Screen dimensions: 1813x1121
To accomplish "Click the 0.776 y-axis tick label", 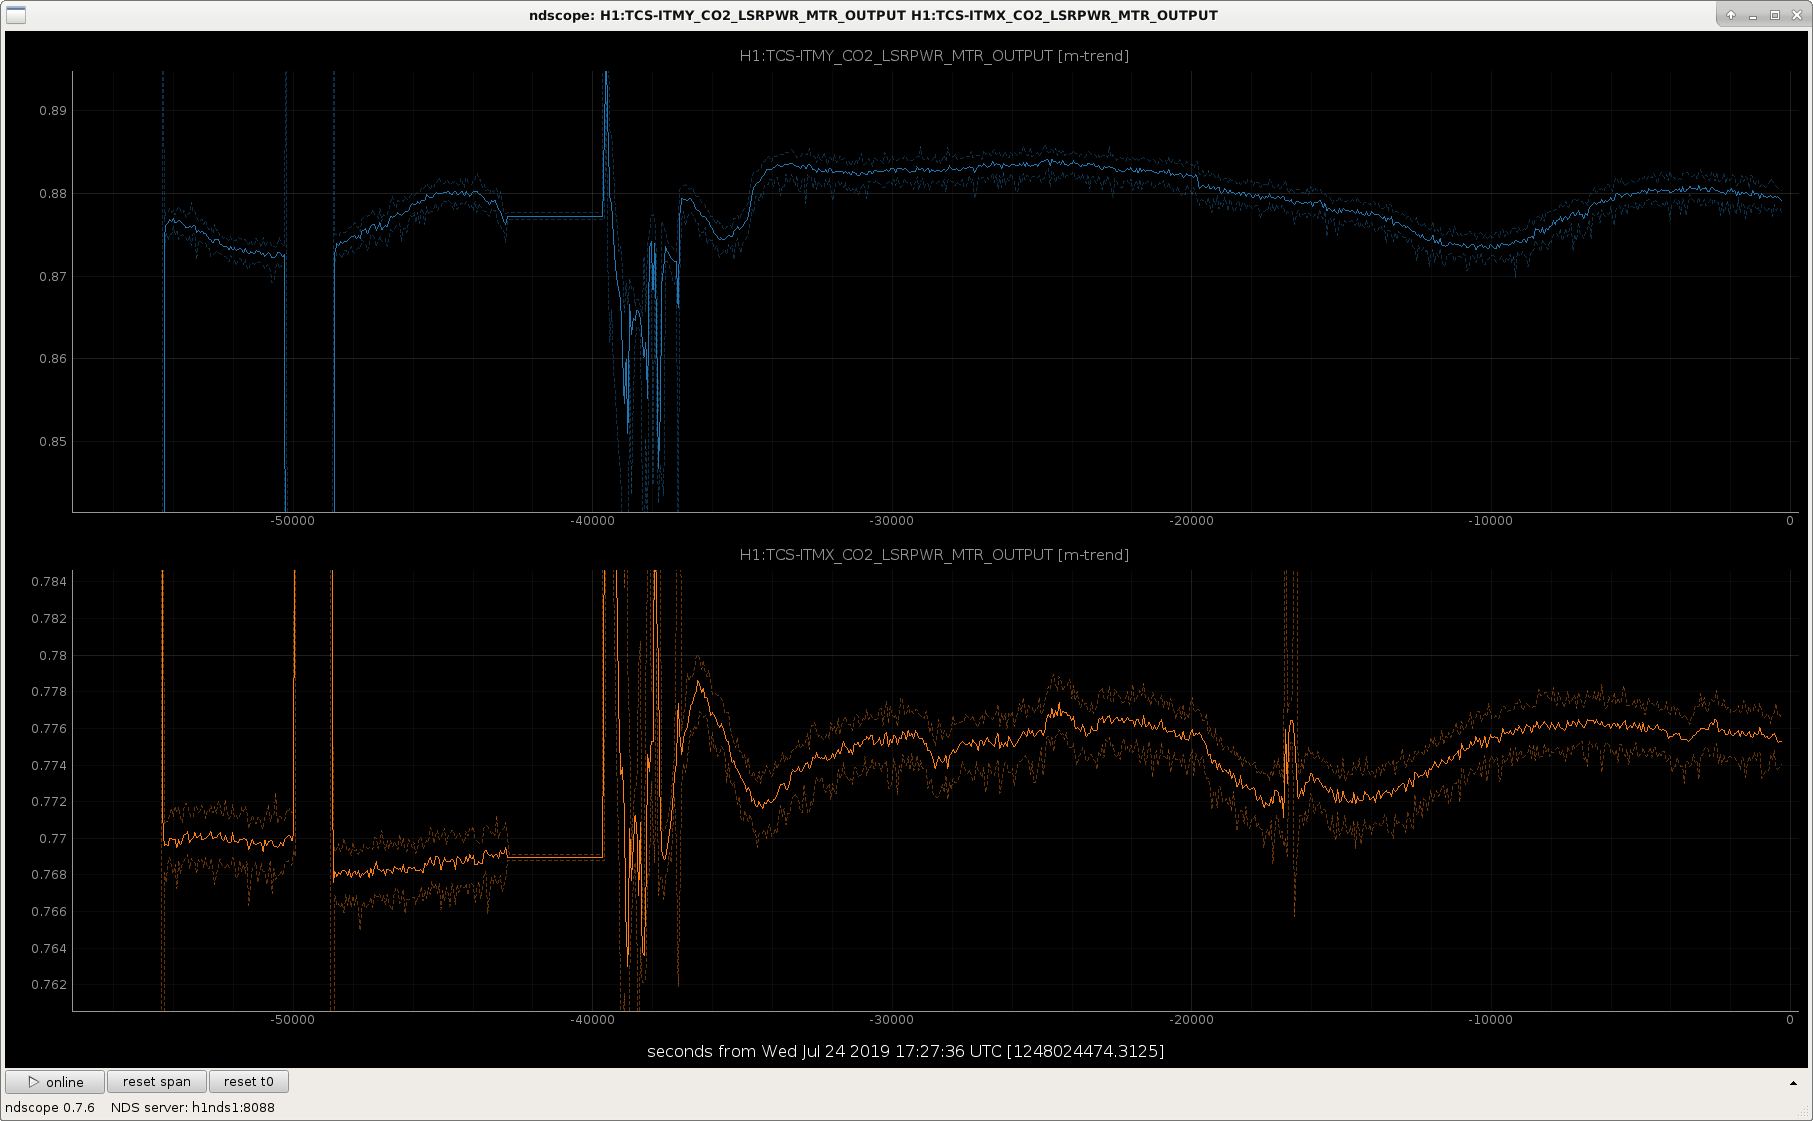I will (x=49, y=729).
